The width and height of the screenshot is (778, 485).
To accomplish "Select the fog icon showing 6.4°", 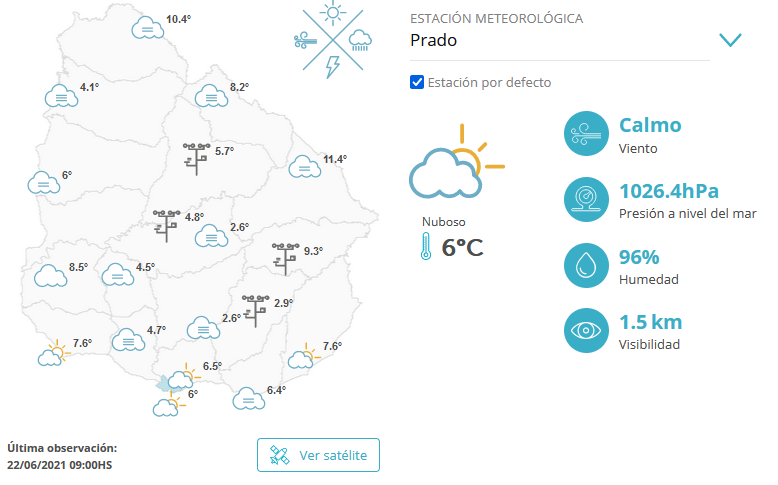I will [248, 398].
